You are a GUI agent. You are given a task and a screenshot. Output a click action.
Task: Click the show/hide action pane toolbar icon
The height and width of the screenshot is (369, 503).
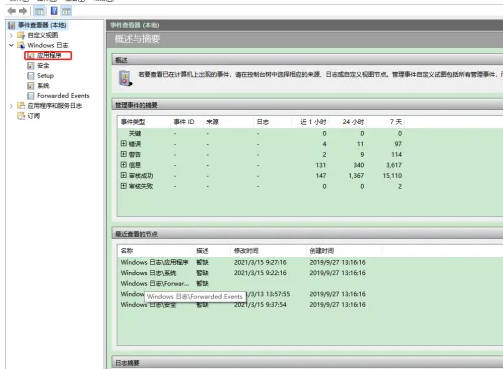pos(66,11)
